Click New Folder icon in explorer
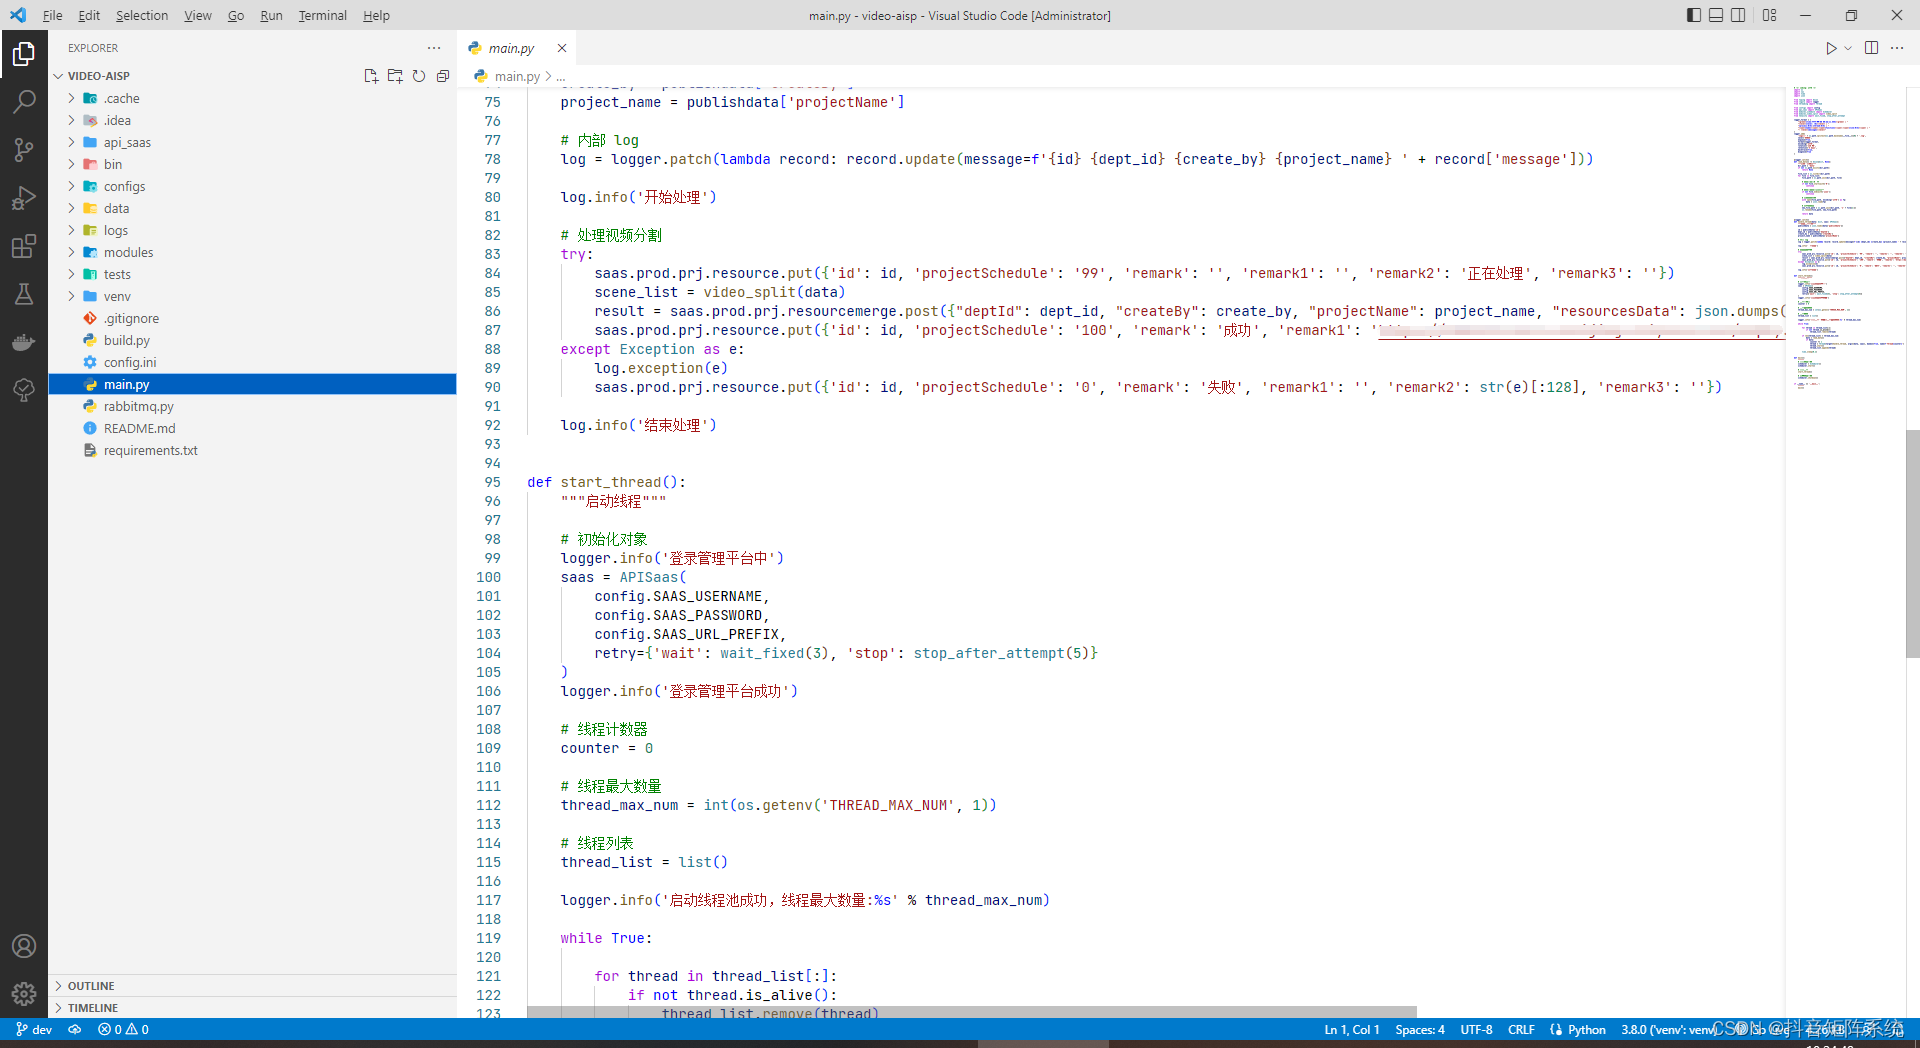The height and width of the screenshot is (1048, 1920). pyautogui.click(x=395, y=76)
